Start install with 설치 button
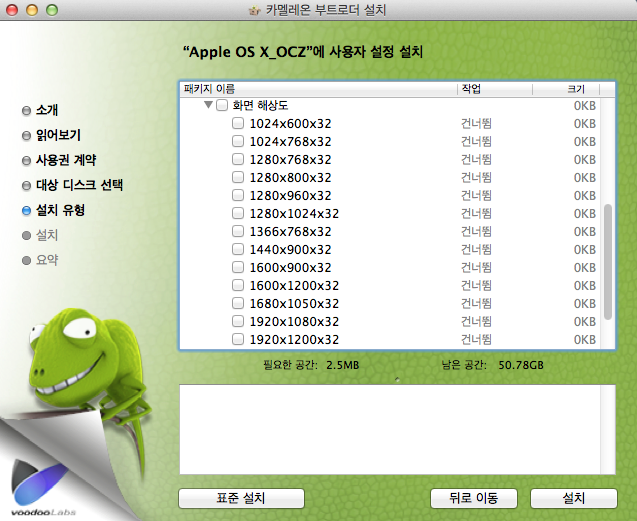 tap(574, 498)
